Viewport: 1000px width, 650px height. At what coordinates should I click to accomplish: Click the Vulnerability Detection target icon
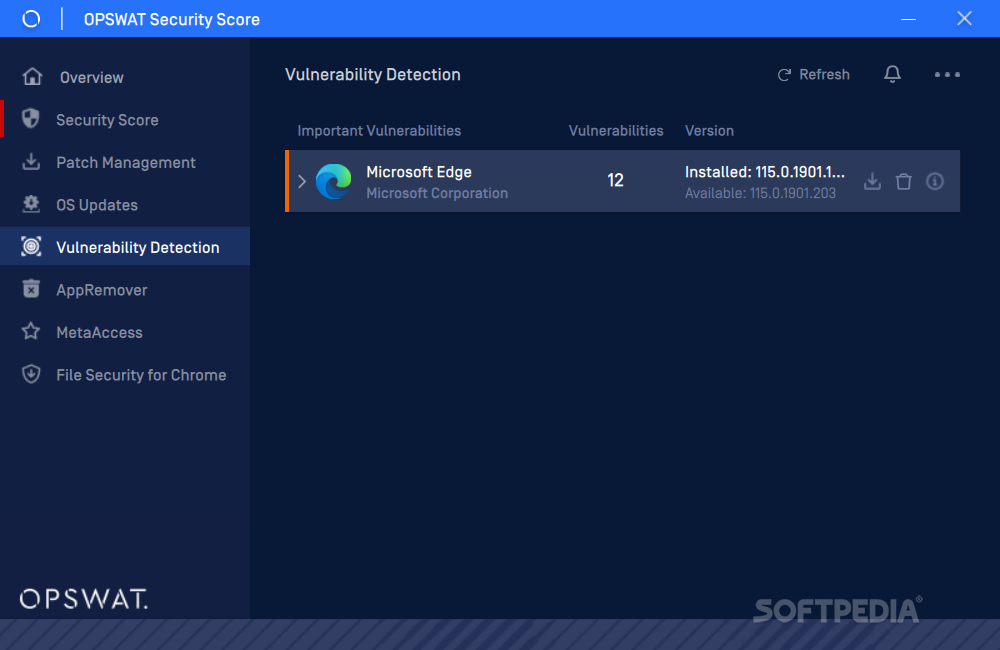(31, 247)
